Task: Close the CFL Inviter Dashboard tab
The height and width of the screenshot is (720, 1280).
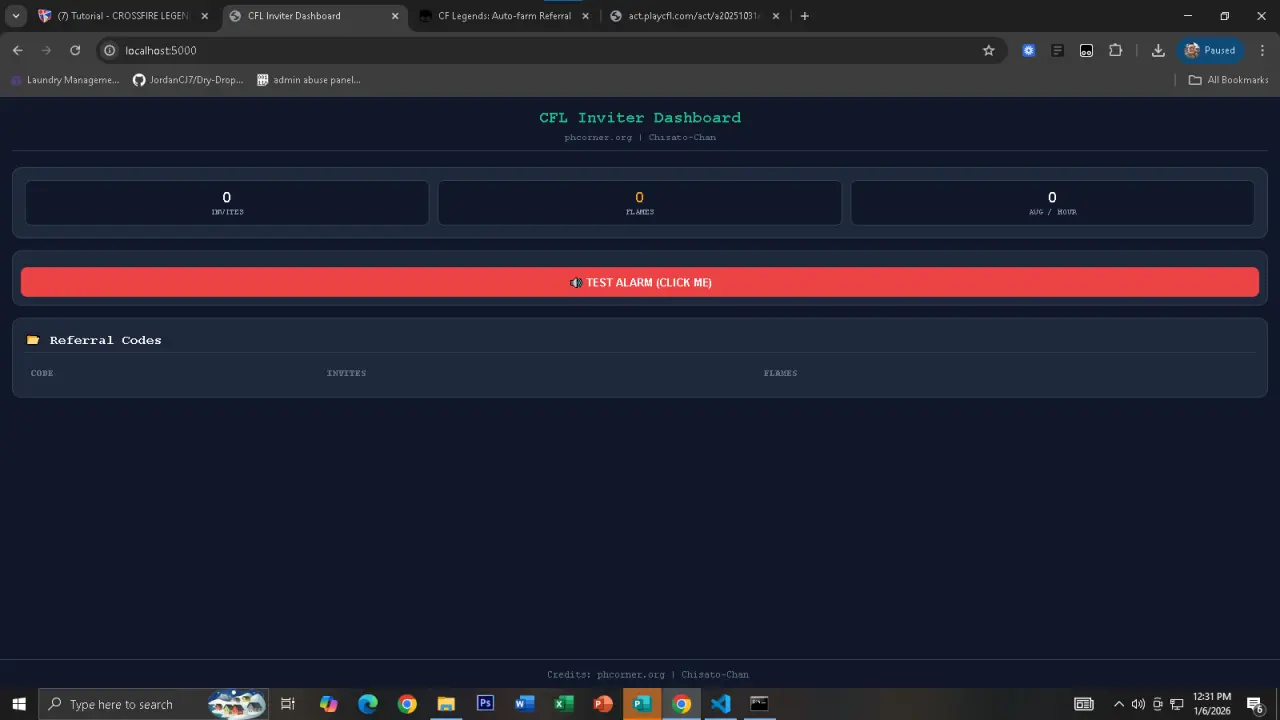Action: 395,16
